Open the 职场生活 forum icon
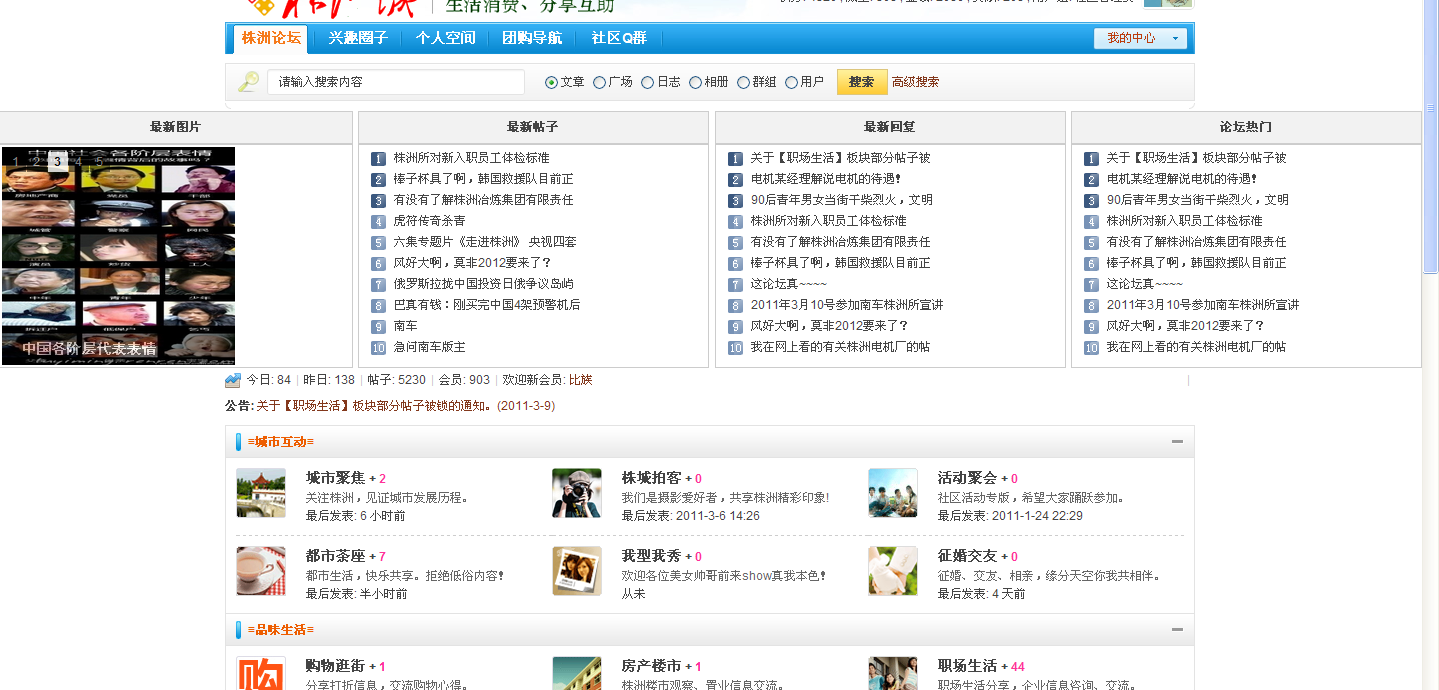Screen dimensions: 1439x690 [893, 673]
